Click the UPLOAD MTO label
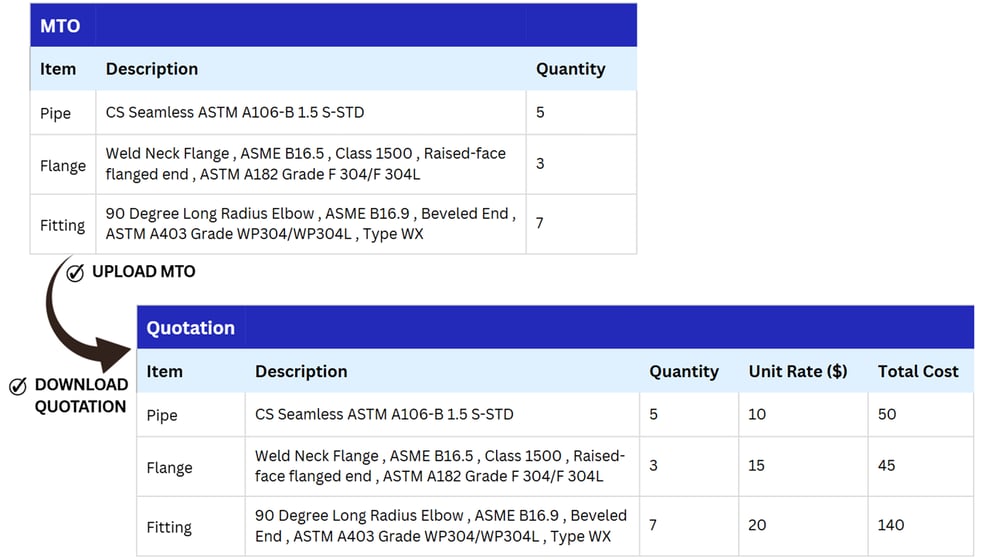This screenshot has height=560, width=985. [144, 272]
